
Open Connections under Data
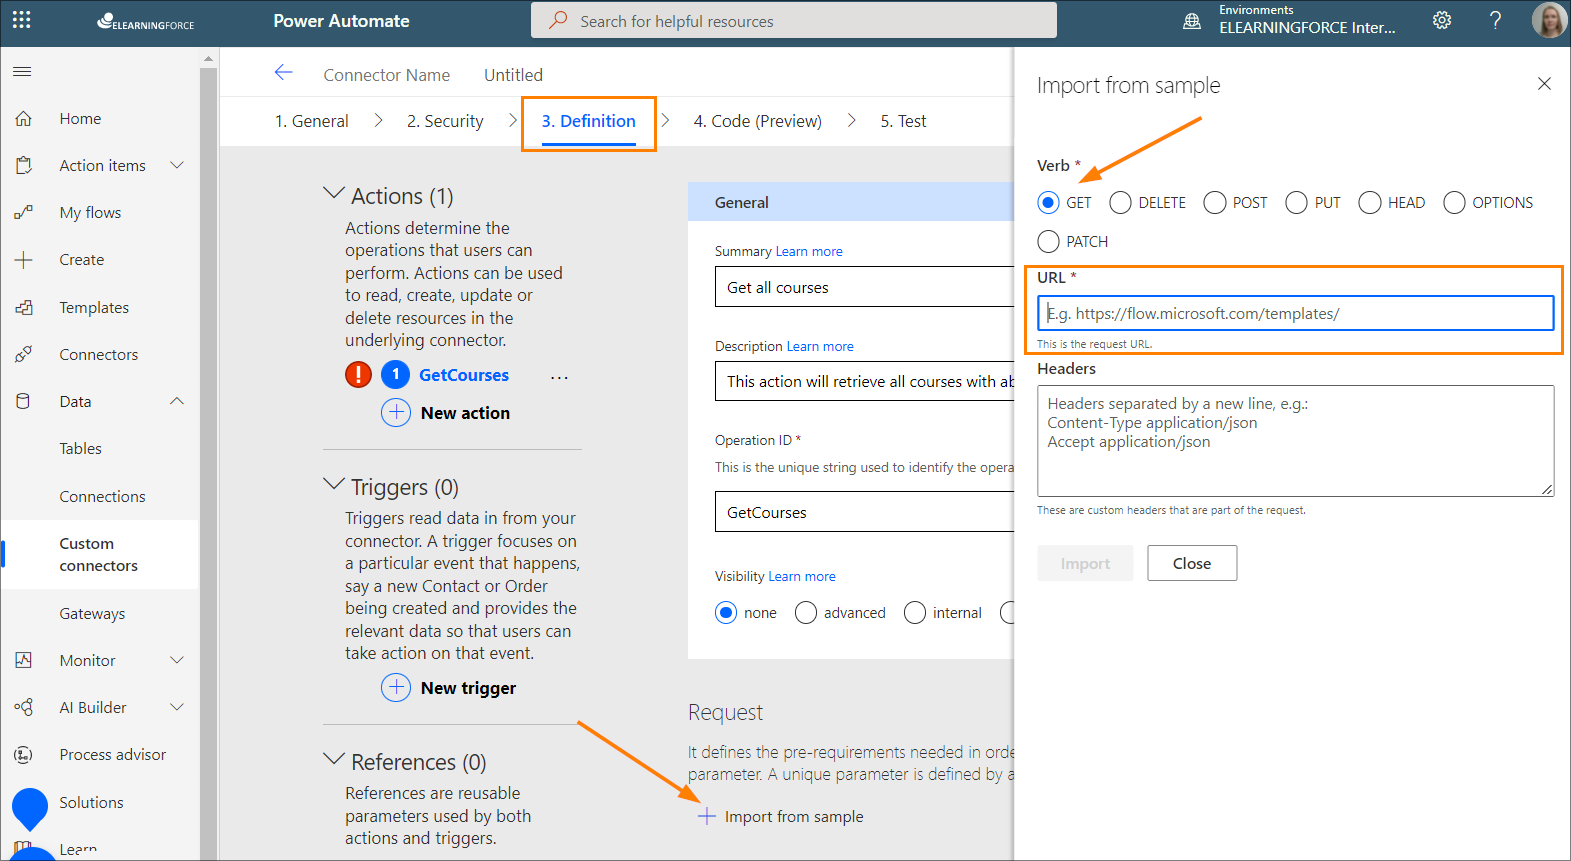pyautogui.click(x=102, y=497)
